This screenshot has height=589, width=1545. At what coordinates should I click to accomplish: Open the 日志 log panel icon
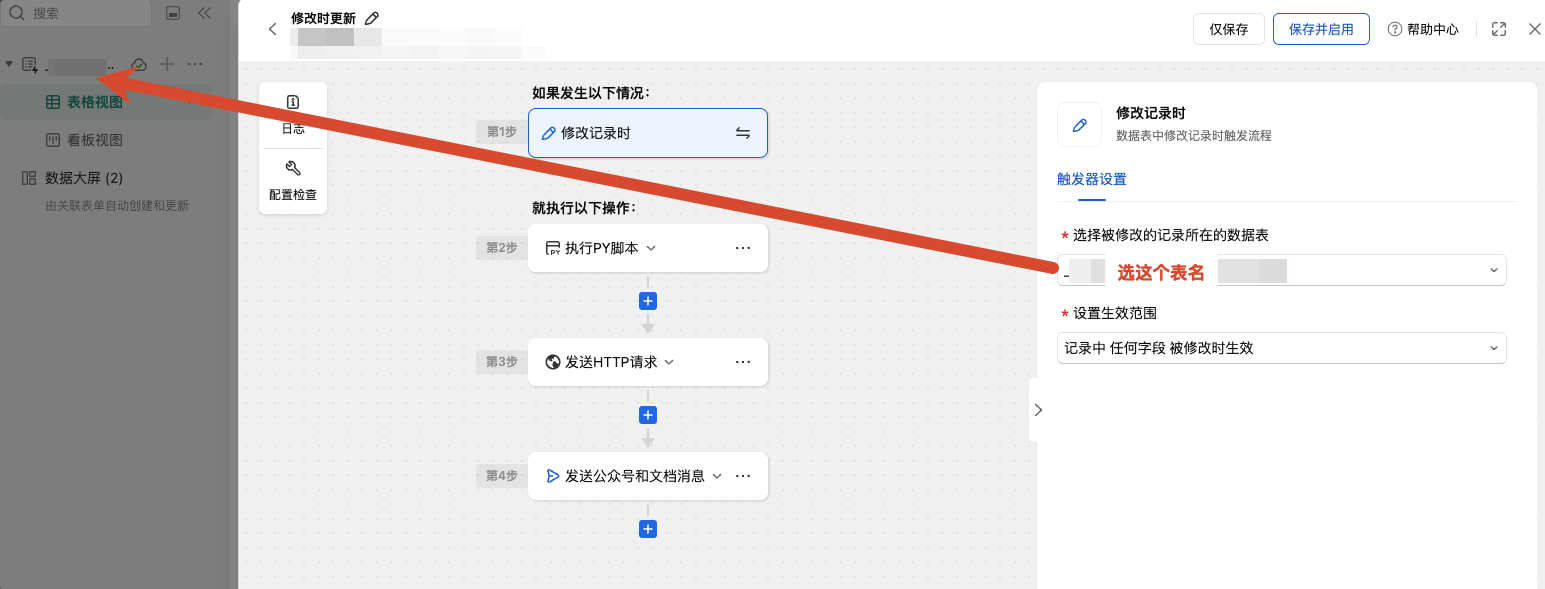[x=293, y=114]
